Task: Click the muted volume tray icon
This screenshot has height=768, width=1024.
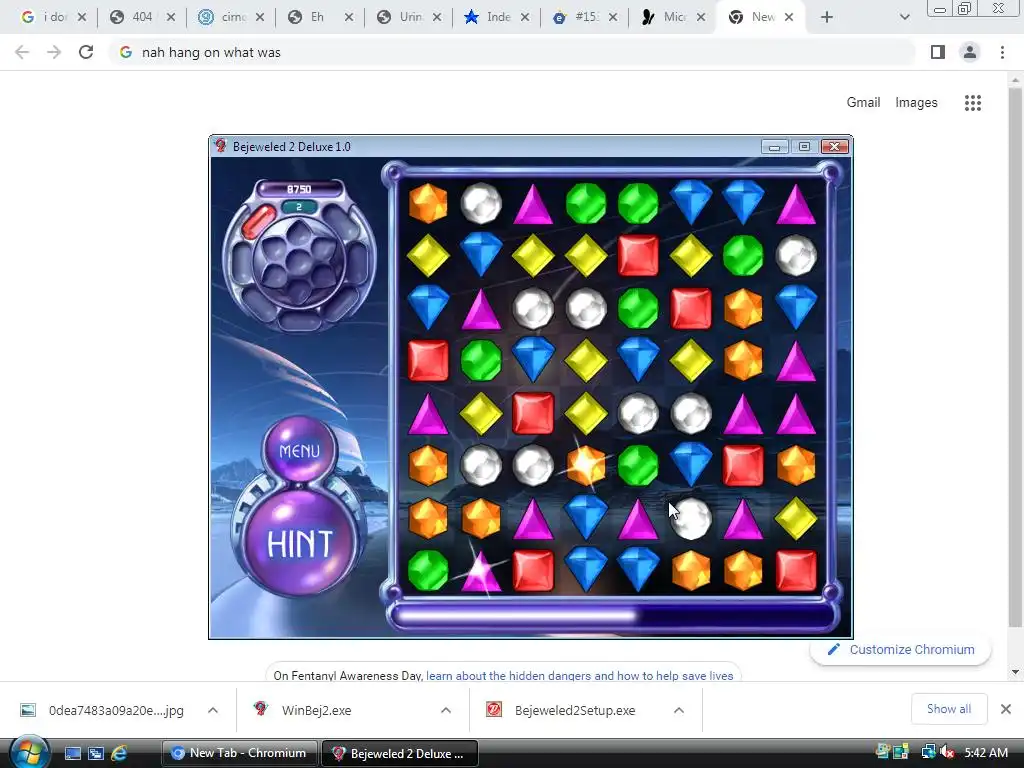Action: (947, 752)
